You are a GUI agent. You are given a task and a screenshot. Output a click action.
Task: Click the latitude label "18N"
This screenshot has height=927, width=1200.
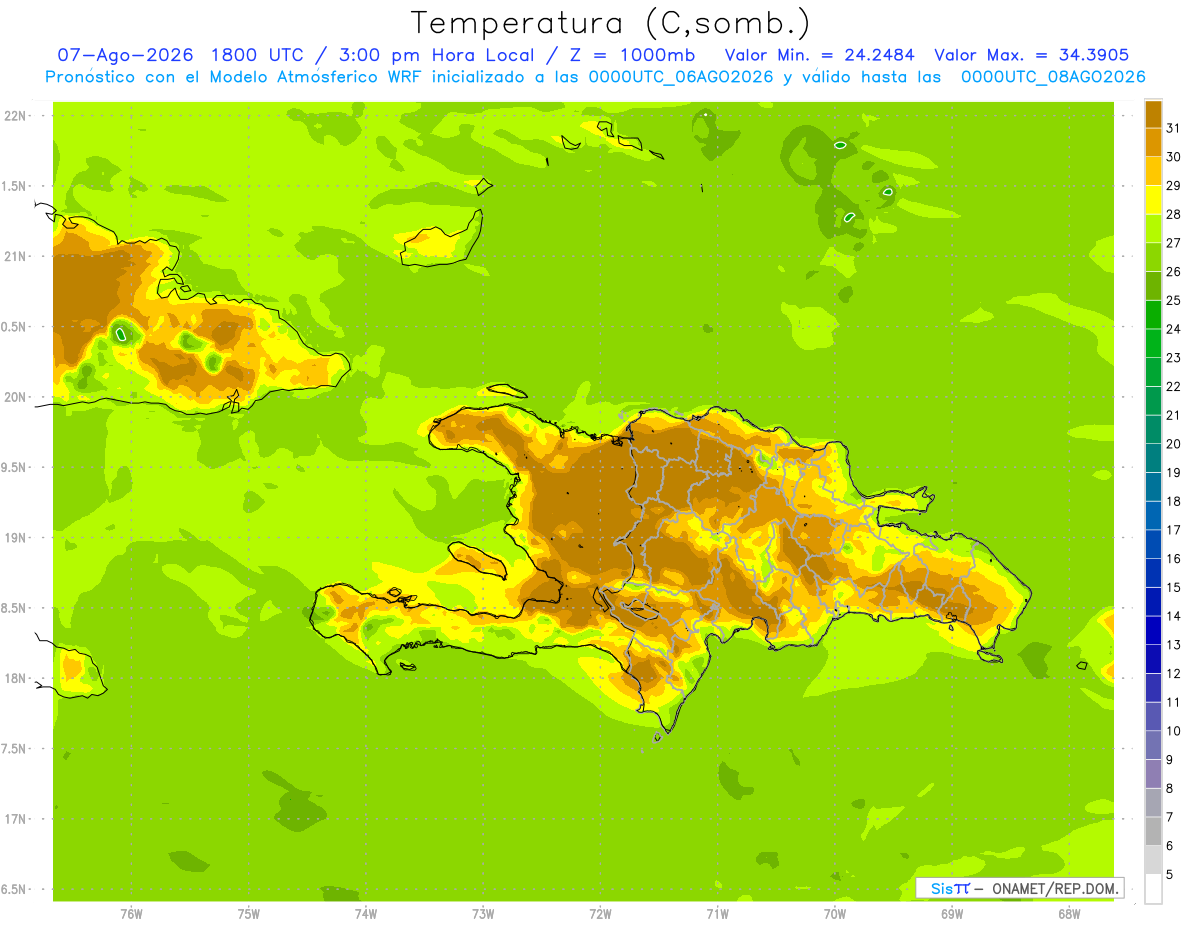16,678
